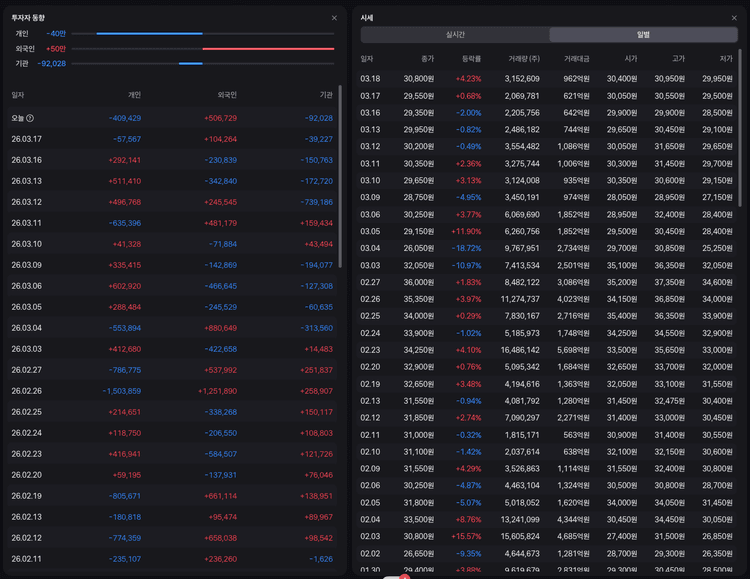Select the trade amount 962억원
The image size is (750, 579).
(576, 79)
